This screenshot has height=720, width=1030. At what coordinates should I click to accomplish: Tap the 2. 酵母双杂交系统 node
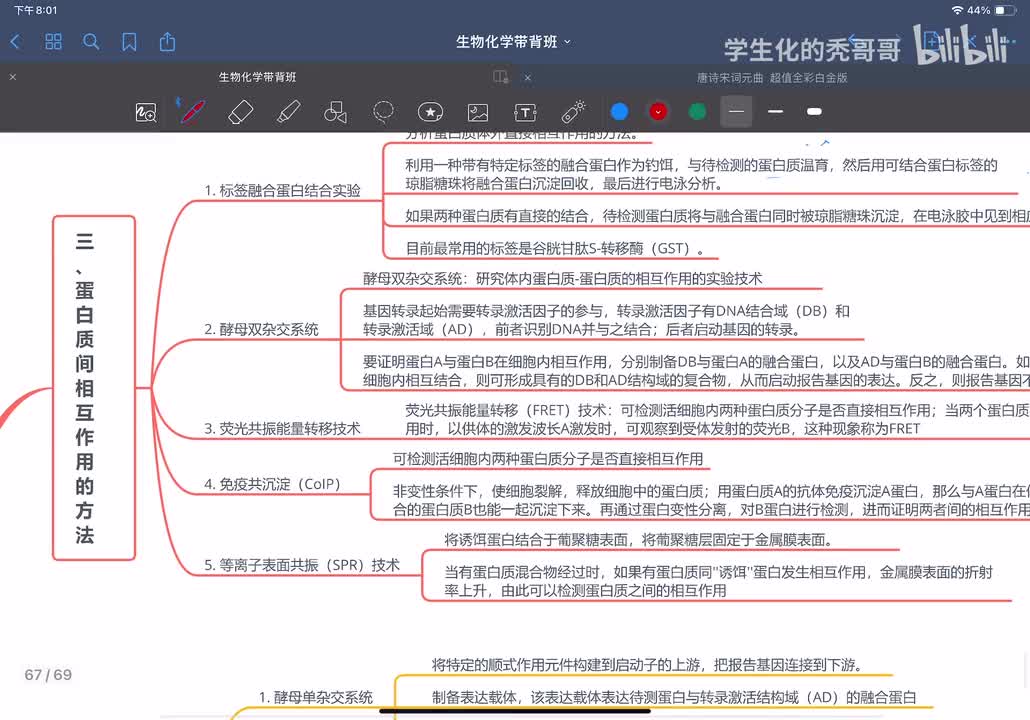pyautogui.click(x=261, y=329)
